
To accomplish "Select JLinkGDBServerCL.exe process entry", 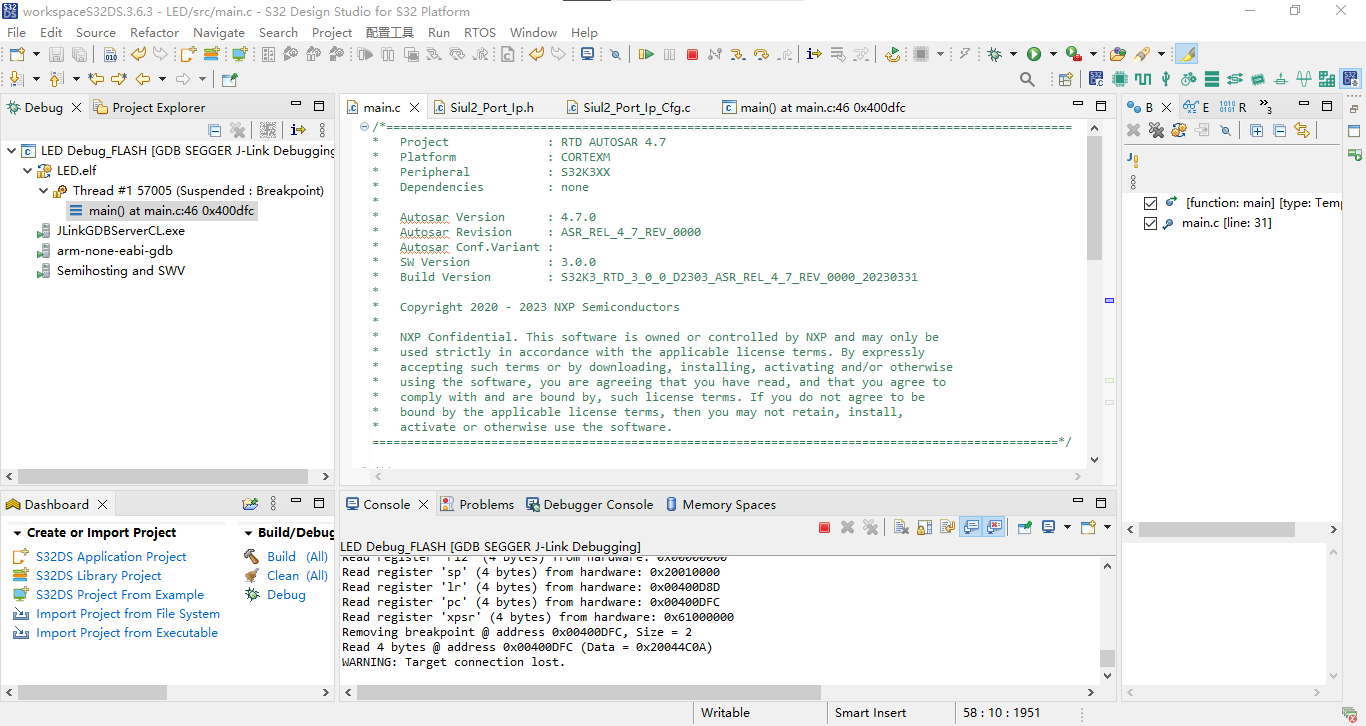I will pos(120,231).
